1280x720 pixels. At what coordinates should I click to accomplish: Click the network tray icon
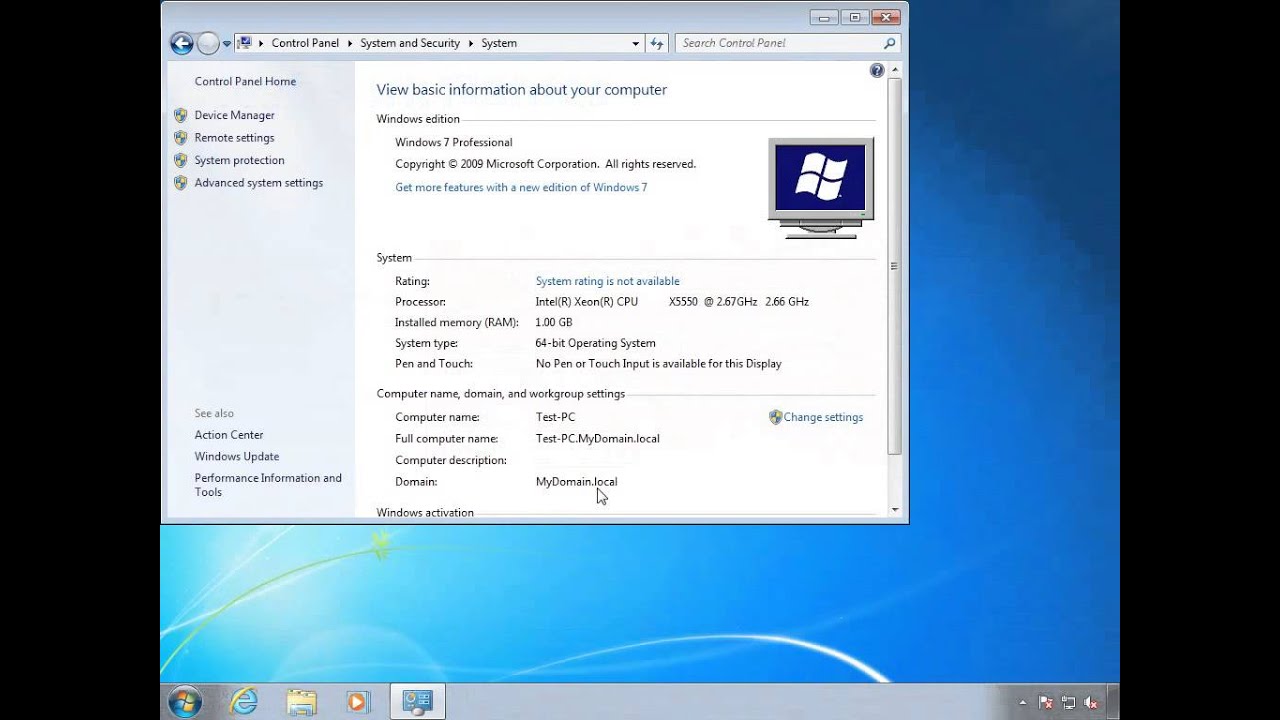coord(1069,703)
